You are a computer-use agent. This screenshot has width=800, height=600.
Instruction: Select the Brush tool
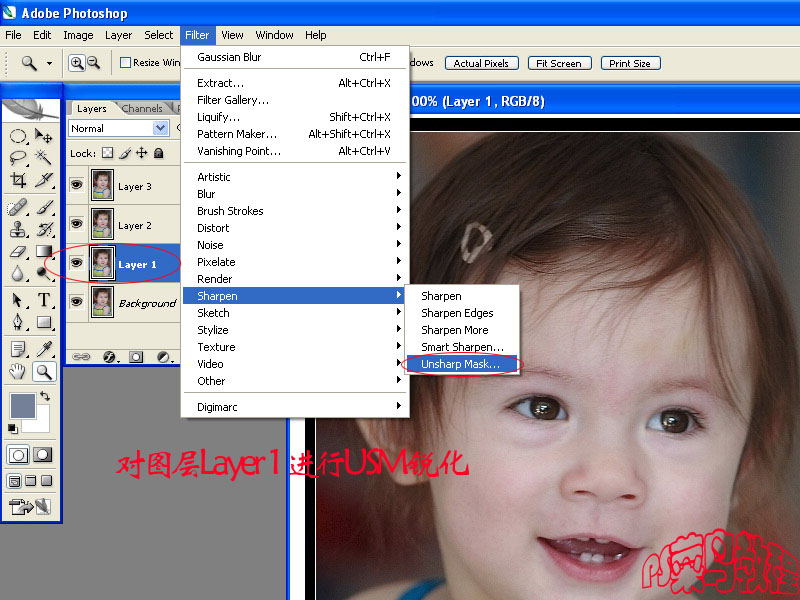(x=43, y=207)
